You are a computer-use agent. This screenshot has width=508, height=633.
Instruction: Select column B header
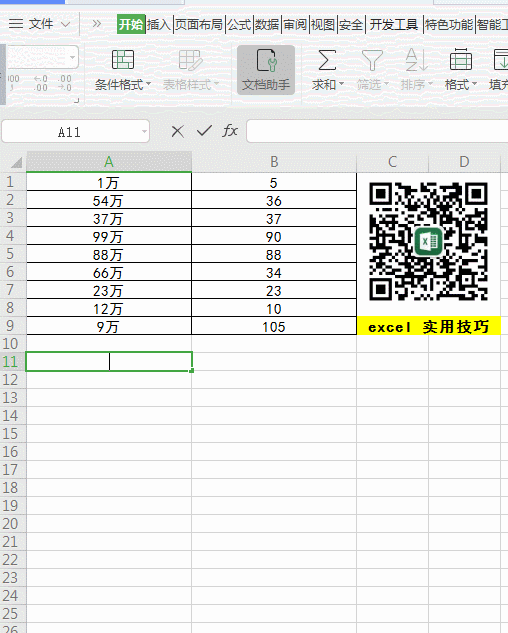point(274,162)
